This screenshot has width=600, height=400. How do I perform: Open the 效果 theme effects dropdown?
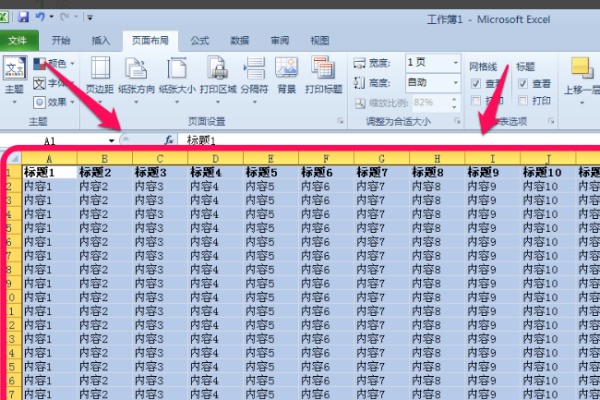coord(54,102)
